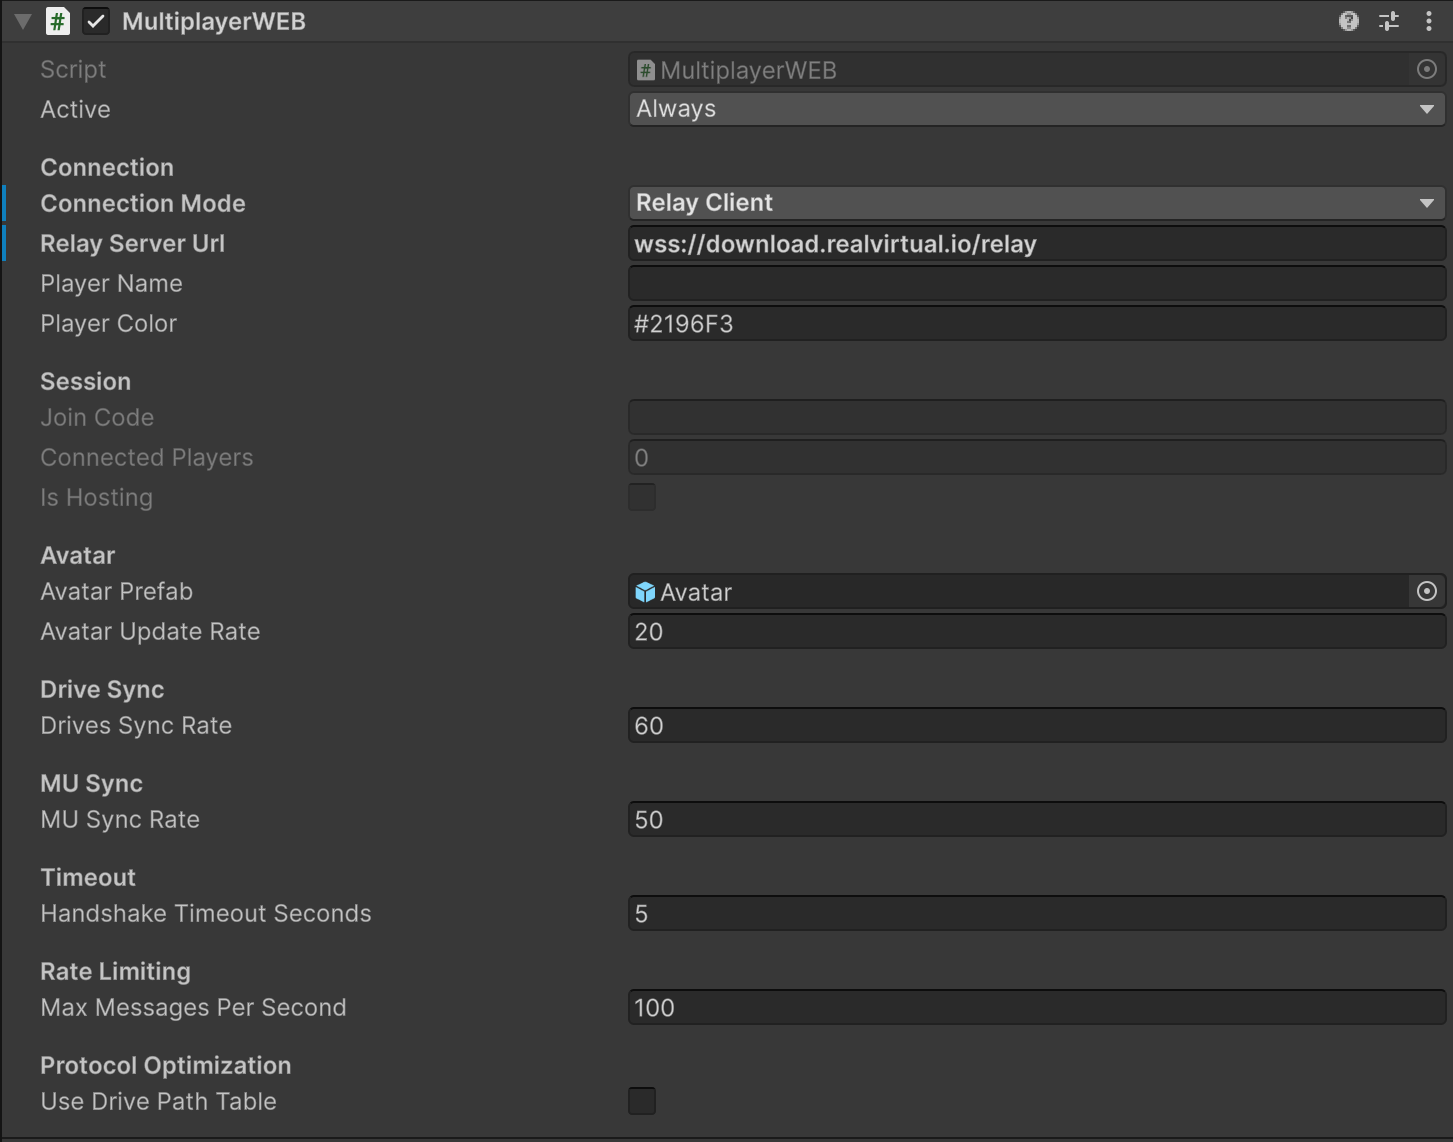Click the empty Player Name field
Image resolution: width=1453 pixels, height=1142 pixels.
(x=1036, y=284)
